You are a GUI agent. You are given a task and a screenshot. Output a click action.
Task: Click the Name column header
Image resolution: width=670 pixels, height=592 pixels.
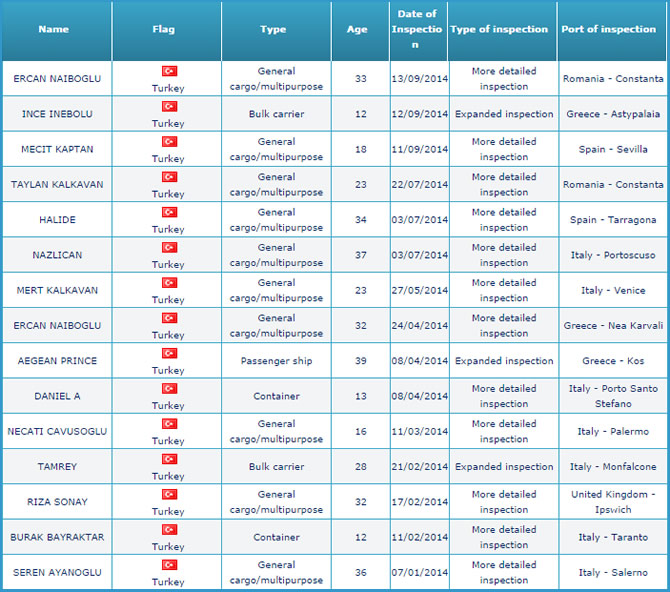click(x=54, y=30)
